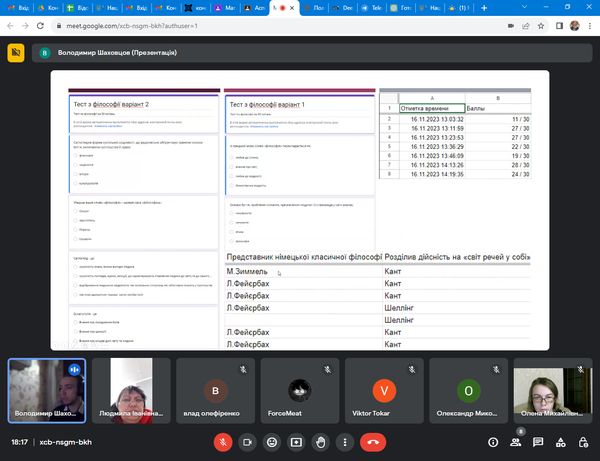
Task: Show the participants list panel
Action: tap(515, 441)
